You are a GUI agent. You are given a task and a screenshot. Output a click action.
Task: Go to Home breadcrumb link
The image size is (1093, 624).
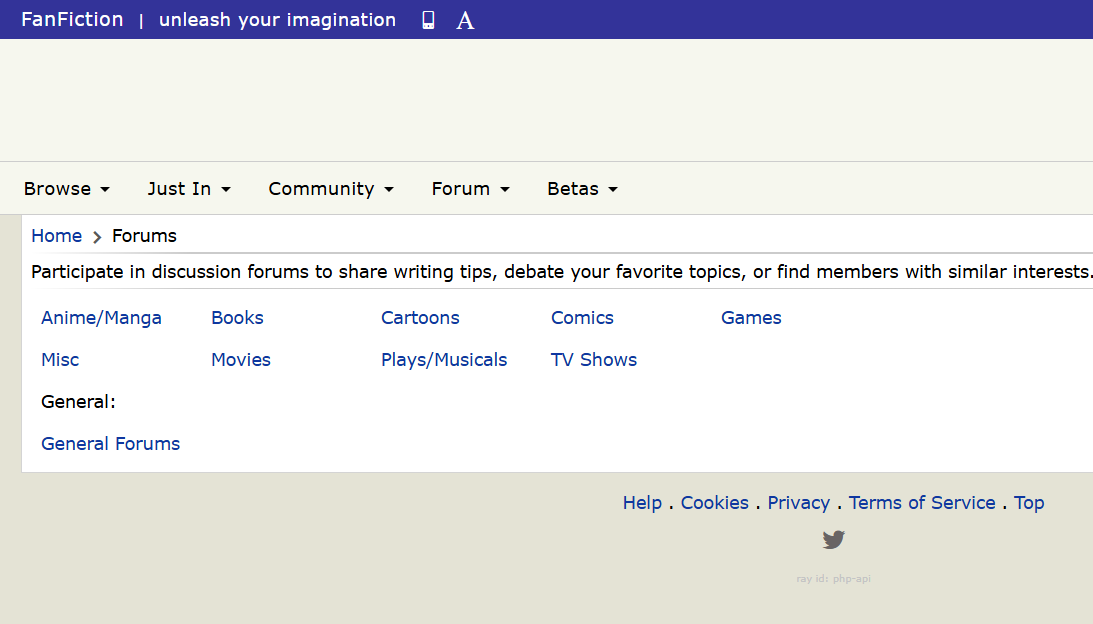click(56, 236)
